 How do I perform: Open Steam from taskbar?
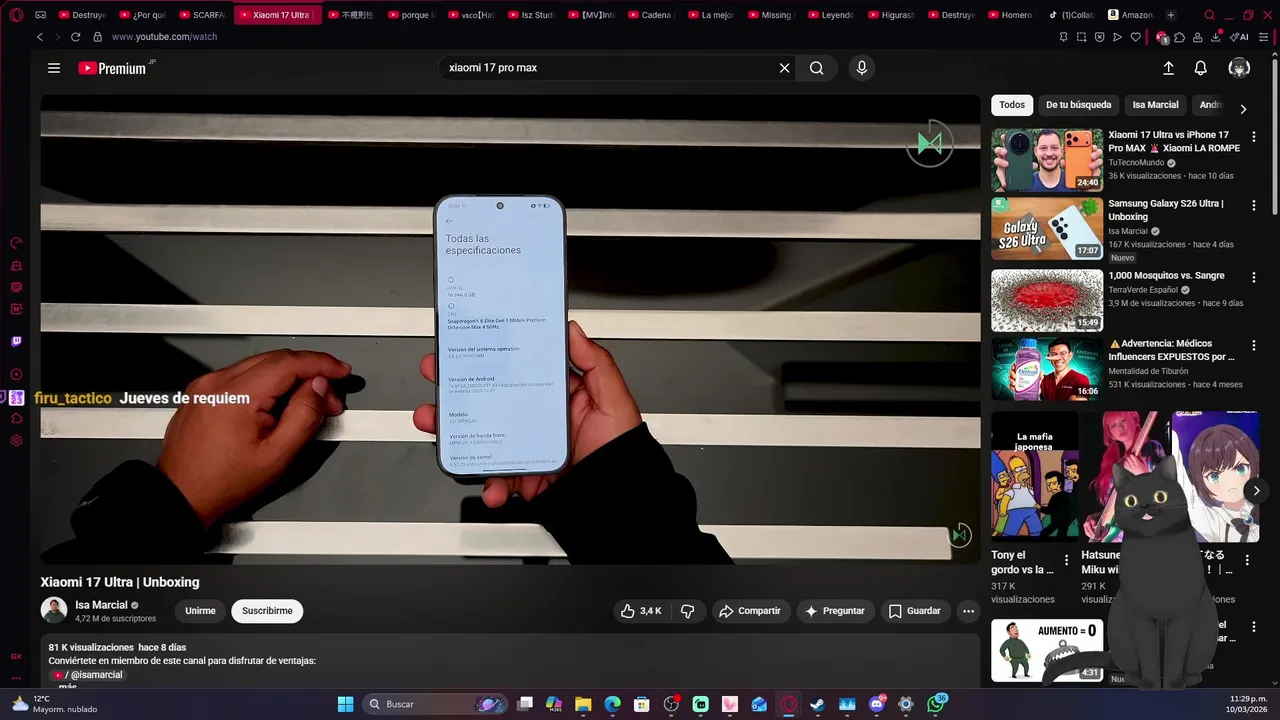(x=818, y=704)
